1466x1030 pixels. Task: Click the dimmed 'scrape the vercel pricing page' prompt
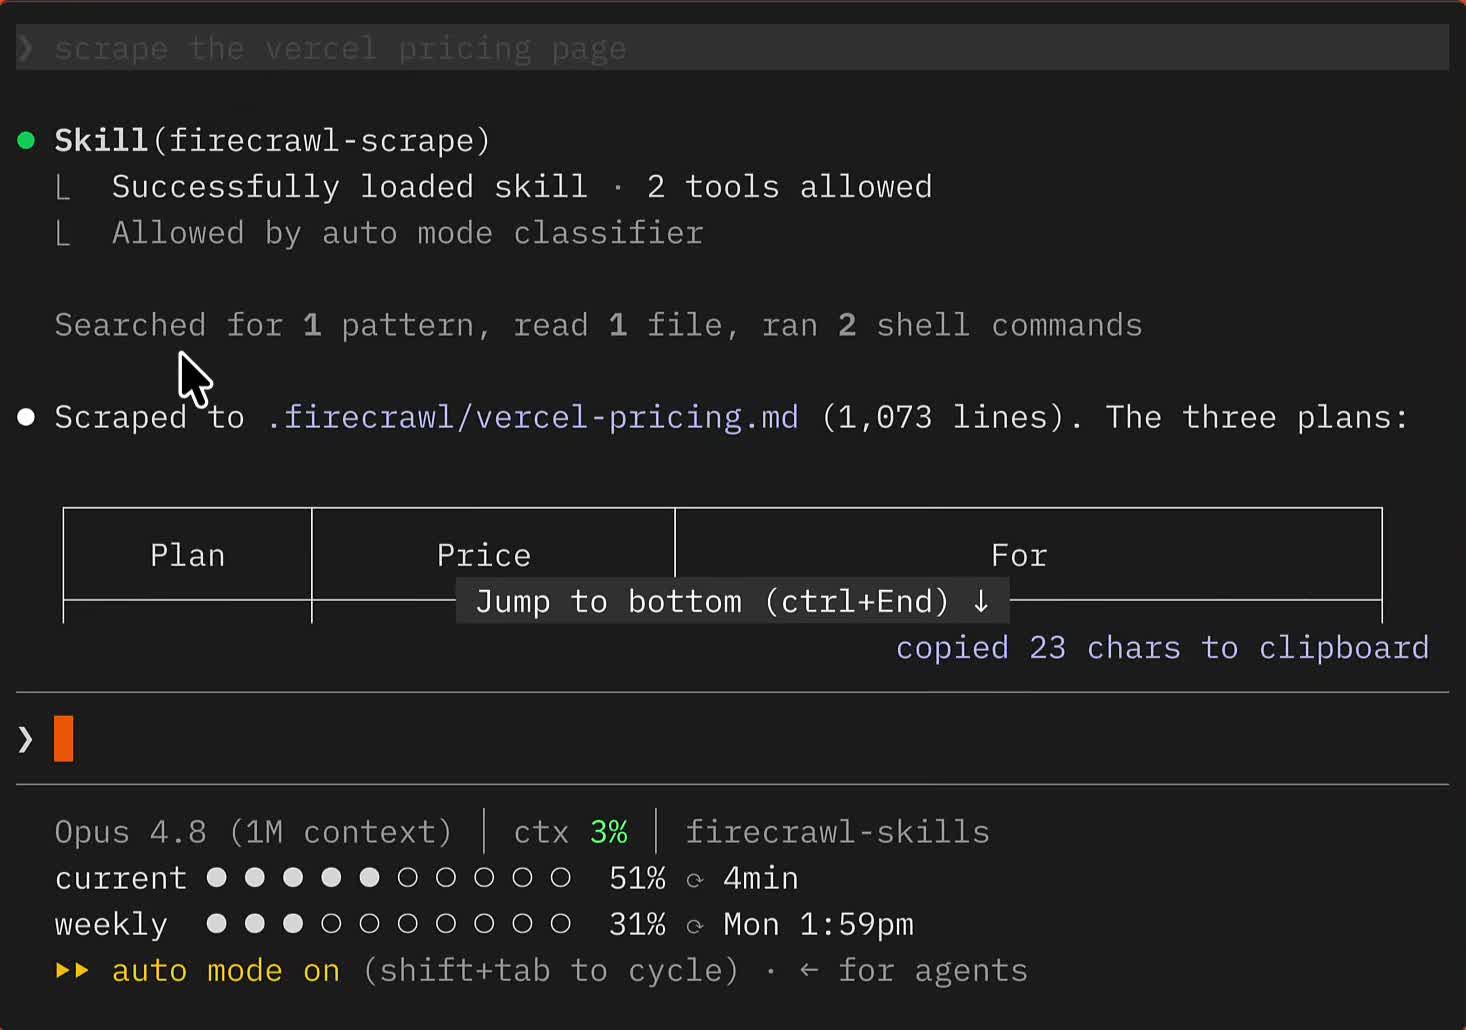(x=340, y=48)
